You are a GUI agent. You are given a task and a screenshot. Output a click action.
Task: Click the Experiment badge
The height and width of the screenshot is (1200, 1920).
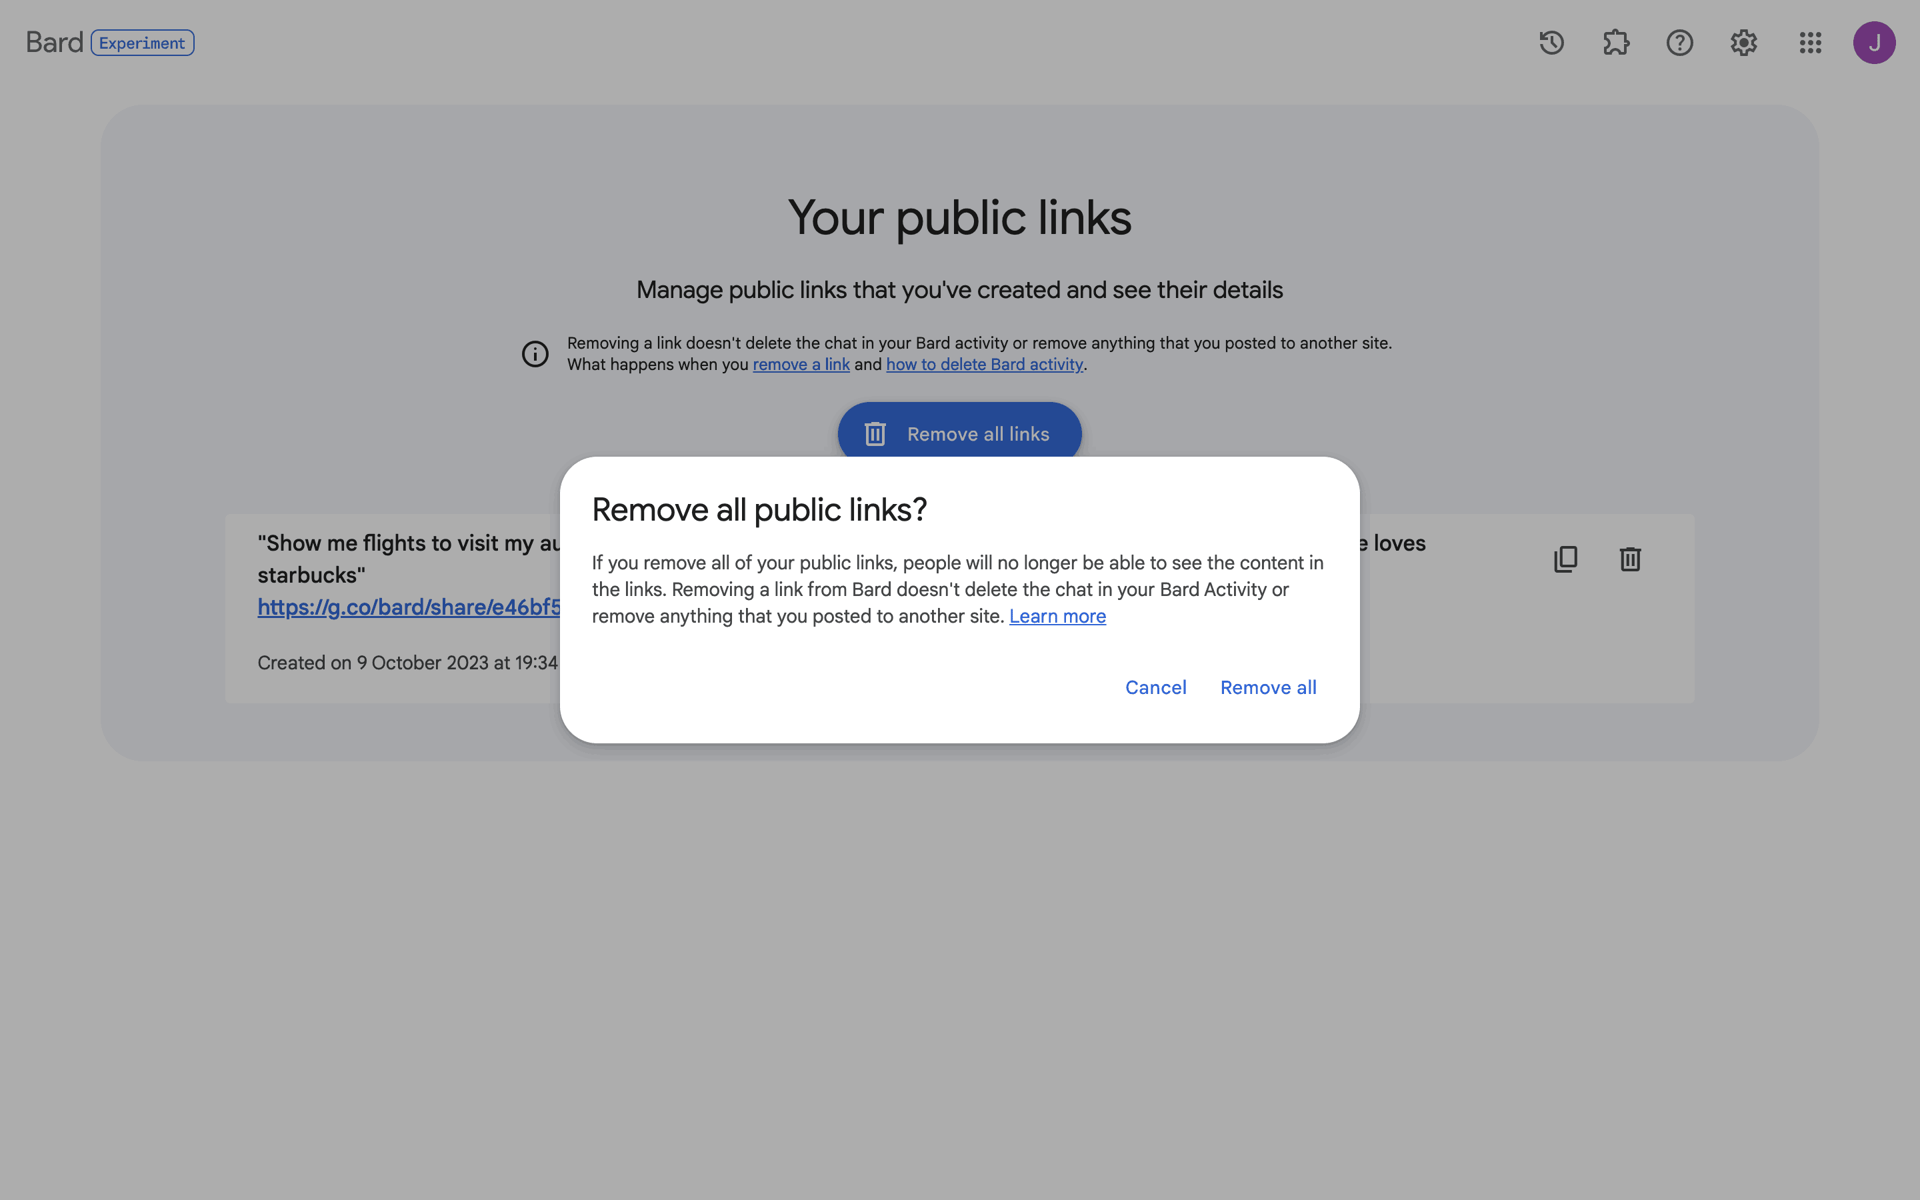point(142,43)
